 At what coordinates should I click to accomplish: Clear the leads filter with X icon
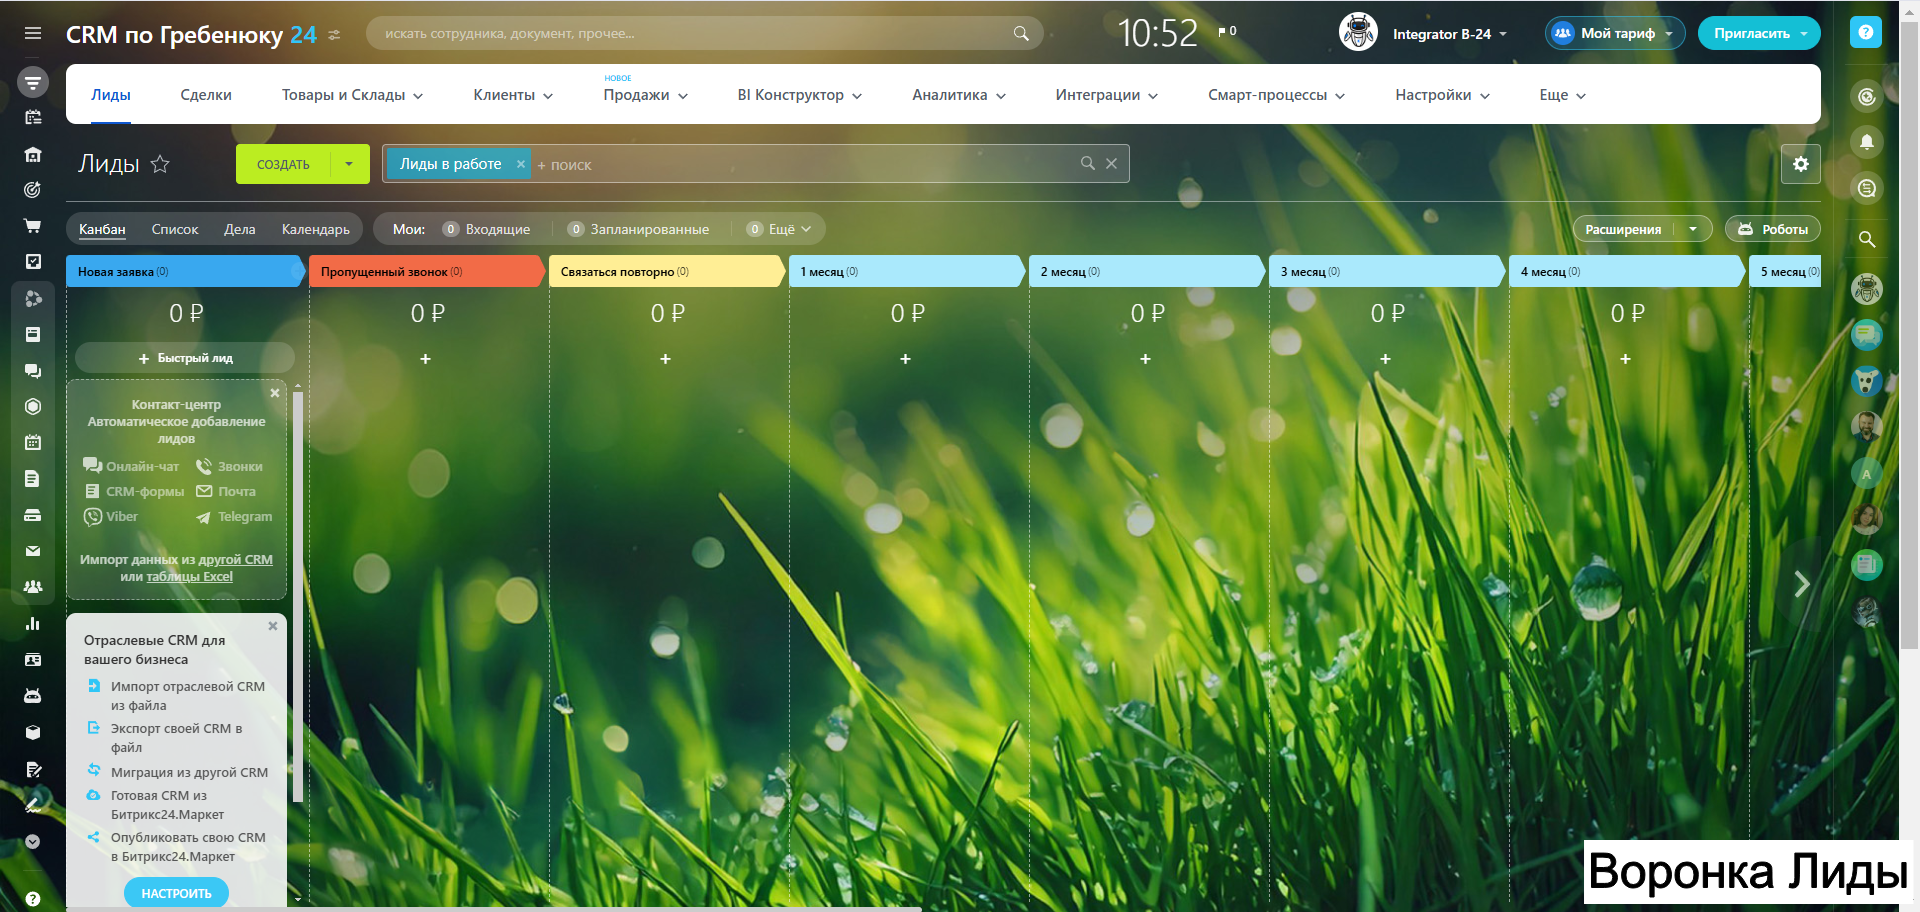[1111, 164]
